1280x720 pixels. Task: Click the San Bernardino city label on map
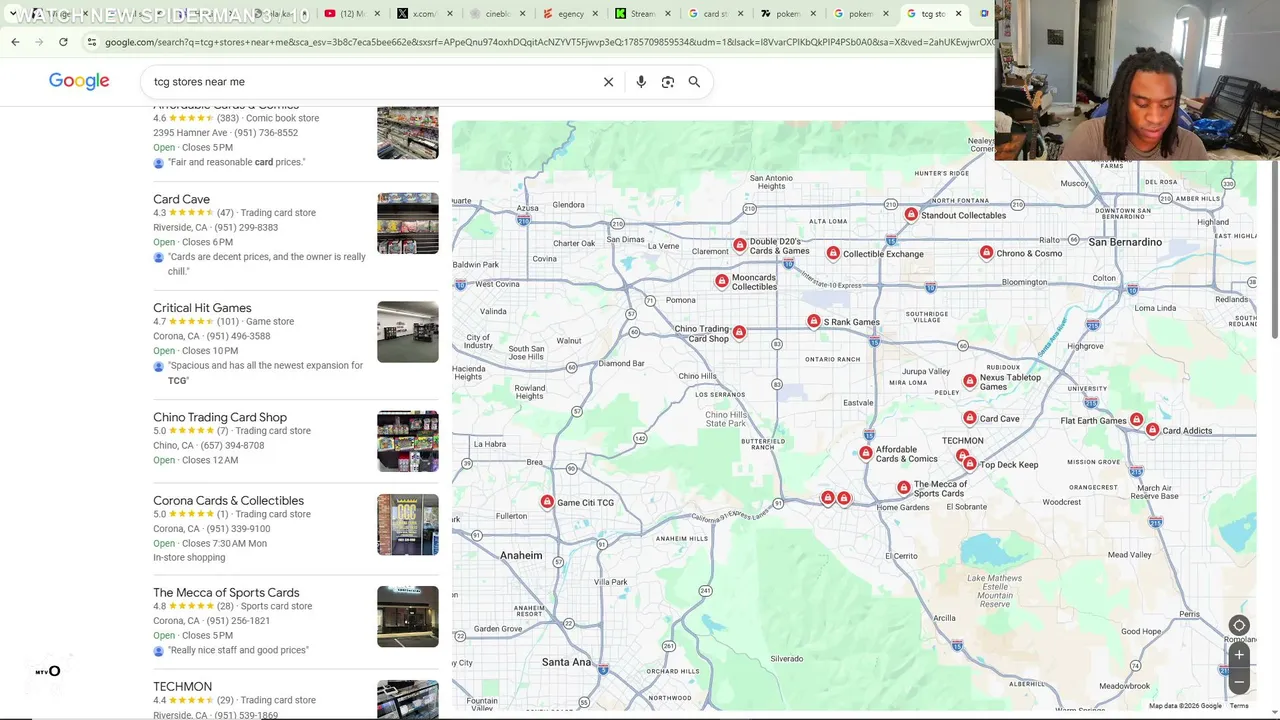point(1125,242)
